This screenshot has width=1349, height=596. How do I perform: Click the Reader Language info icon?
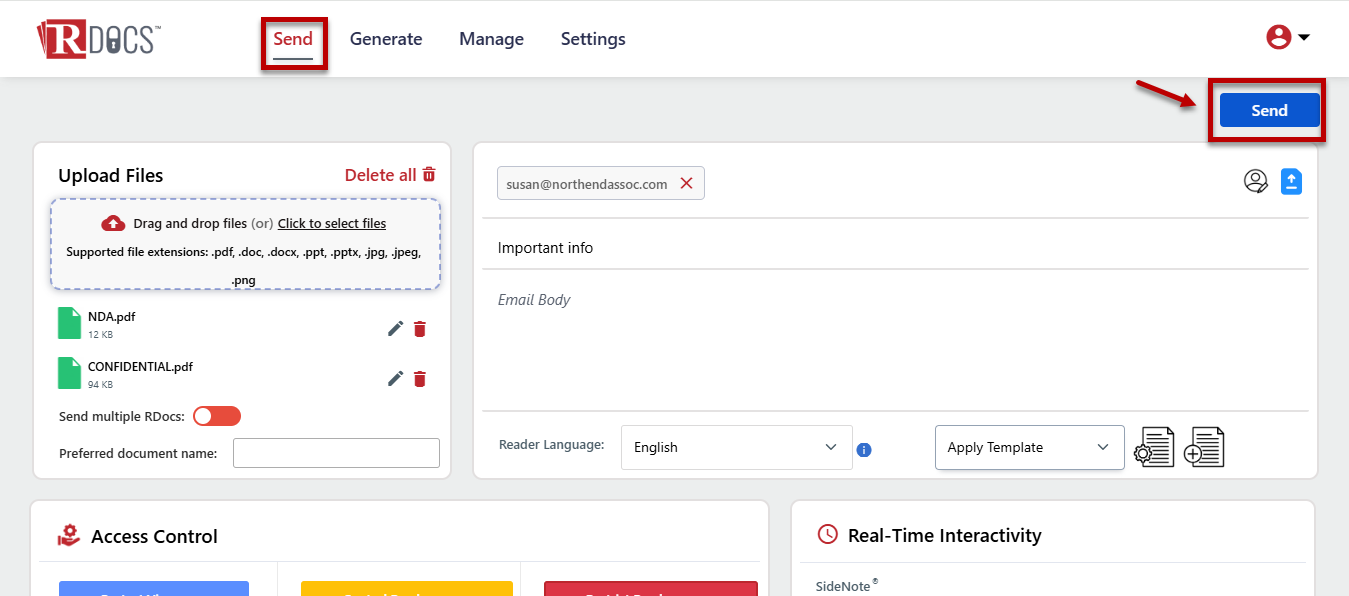click(864, 450)
